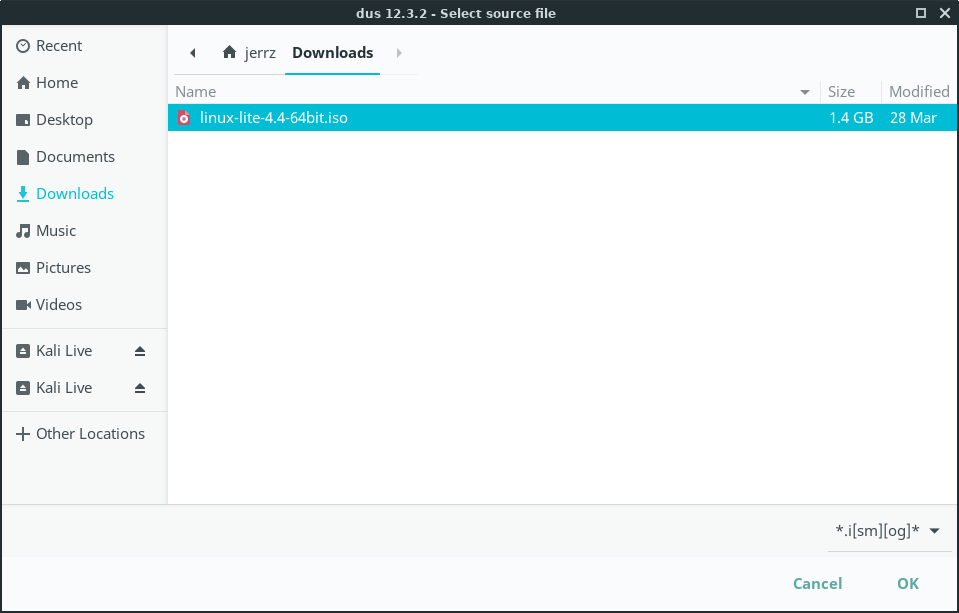Open Other Locations in sidebar
The height and width of the screenshot is (613, 959).
click(90, 434)
